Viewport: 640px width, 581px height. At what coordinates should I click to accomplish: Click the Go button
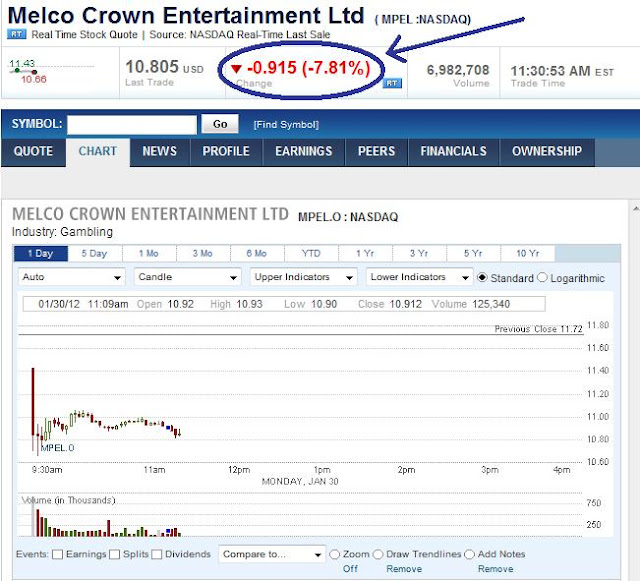pos(220,124)
